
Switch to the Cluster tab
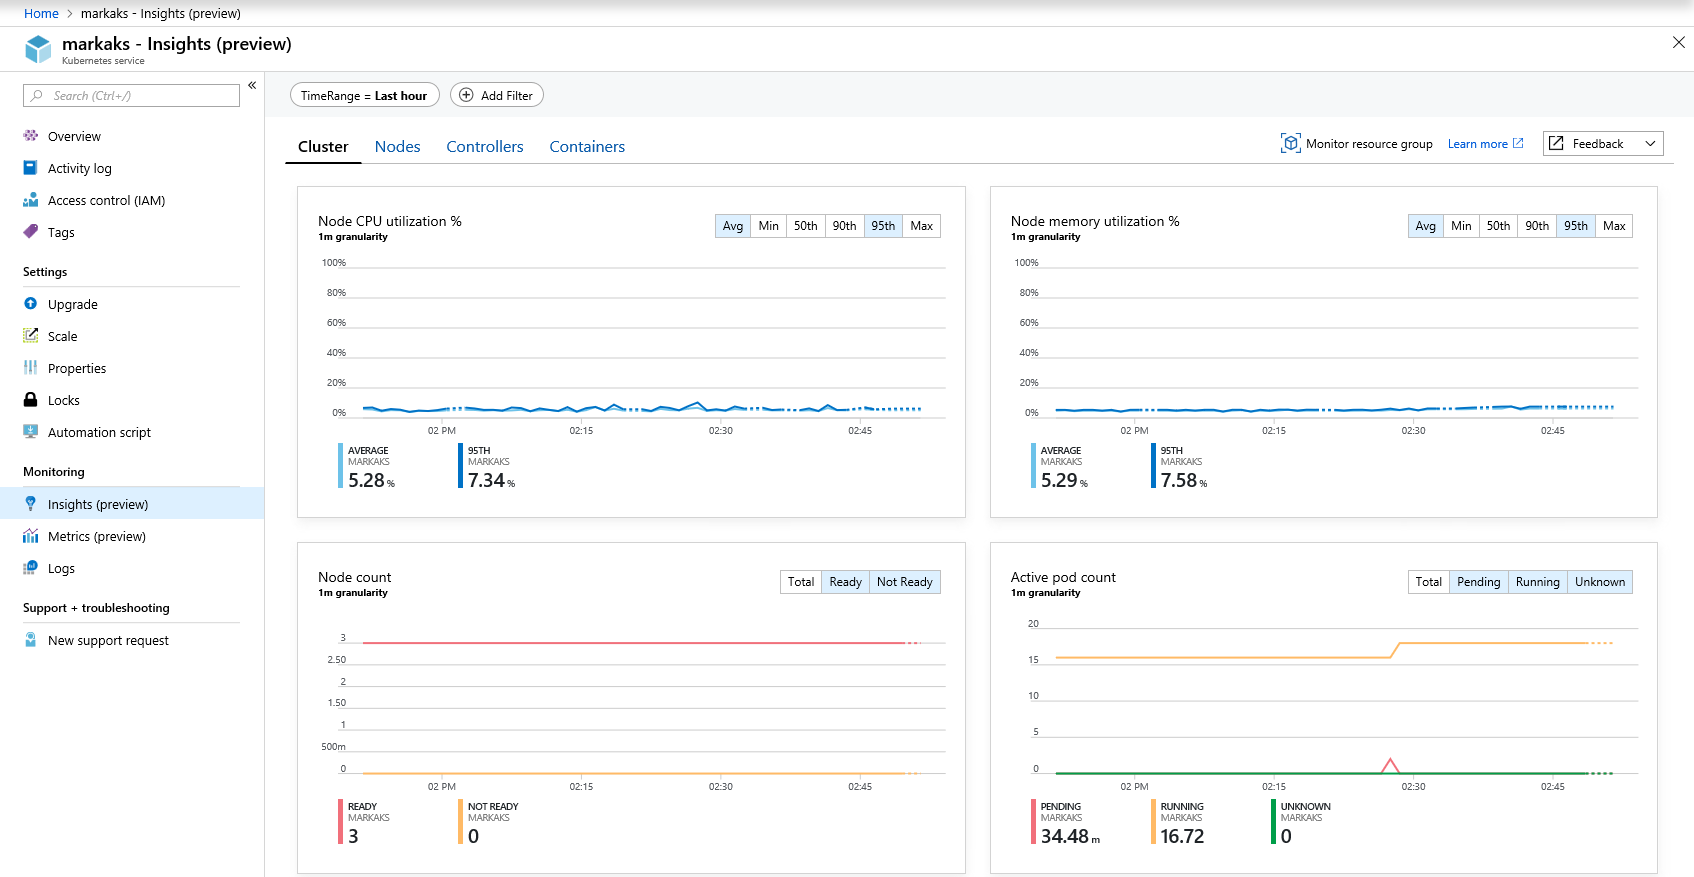(323, 146)
